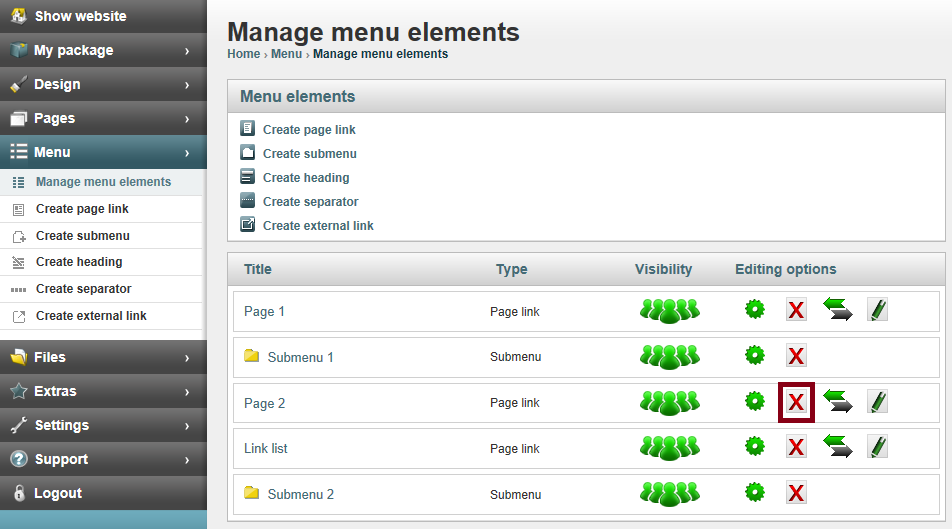Click the edit pencil icon for Page 2
The height and width of the screenshot is (529, 952).
[877, 402]
